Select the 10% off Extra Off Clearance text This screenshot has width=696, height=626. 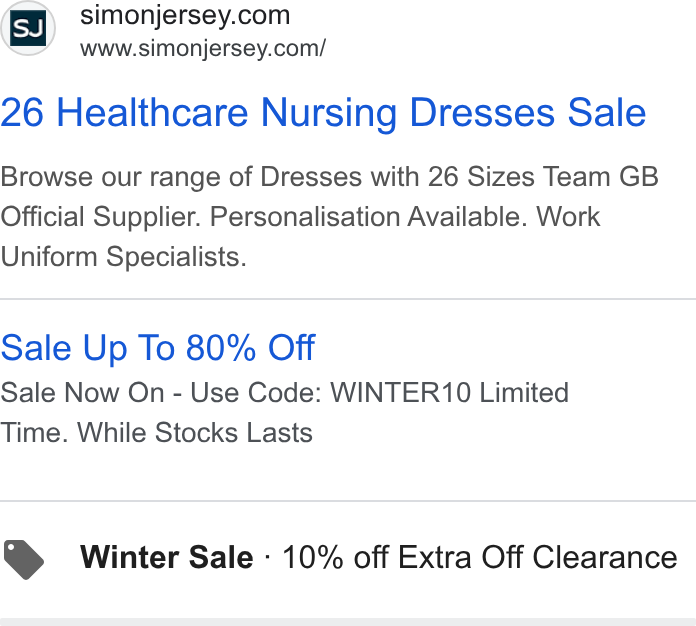pyautogui.click(x=480, y=557)
